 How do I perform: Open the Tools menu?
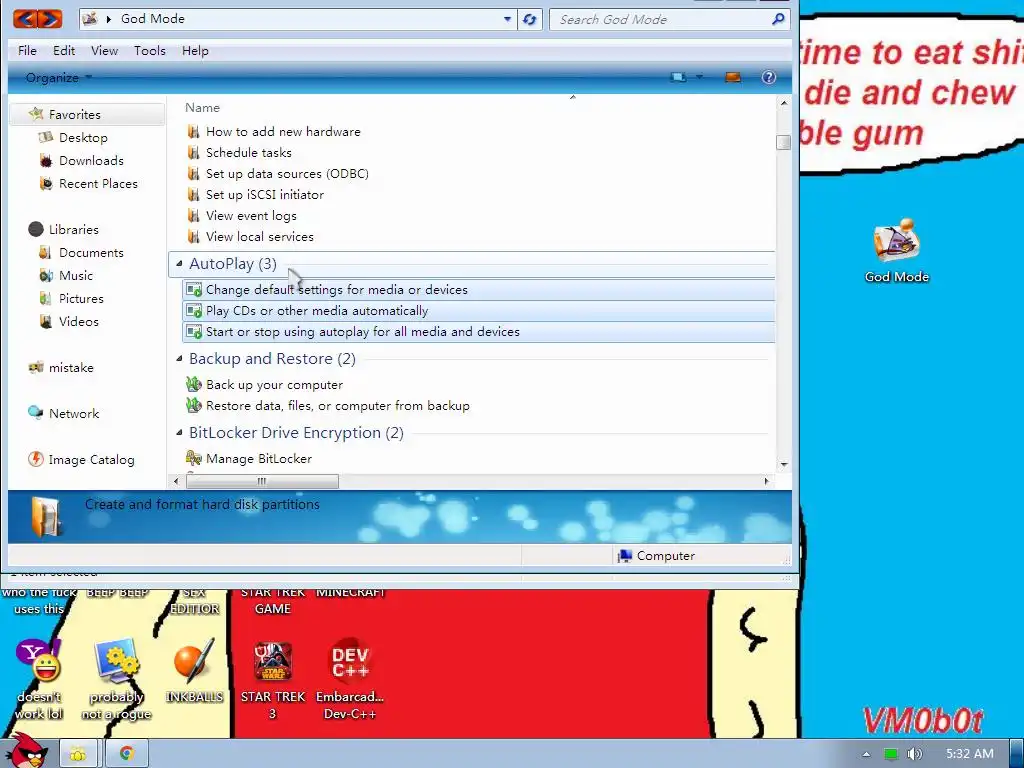150,50
